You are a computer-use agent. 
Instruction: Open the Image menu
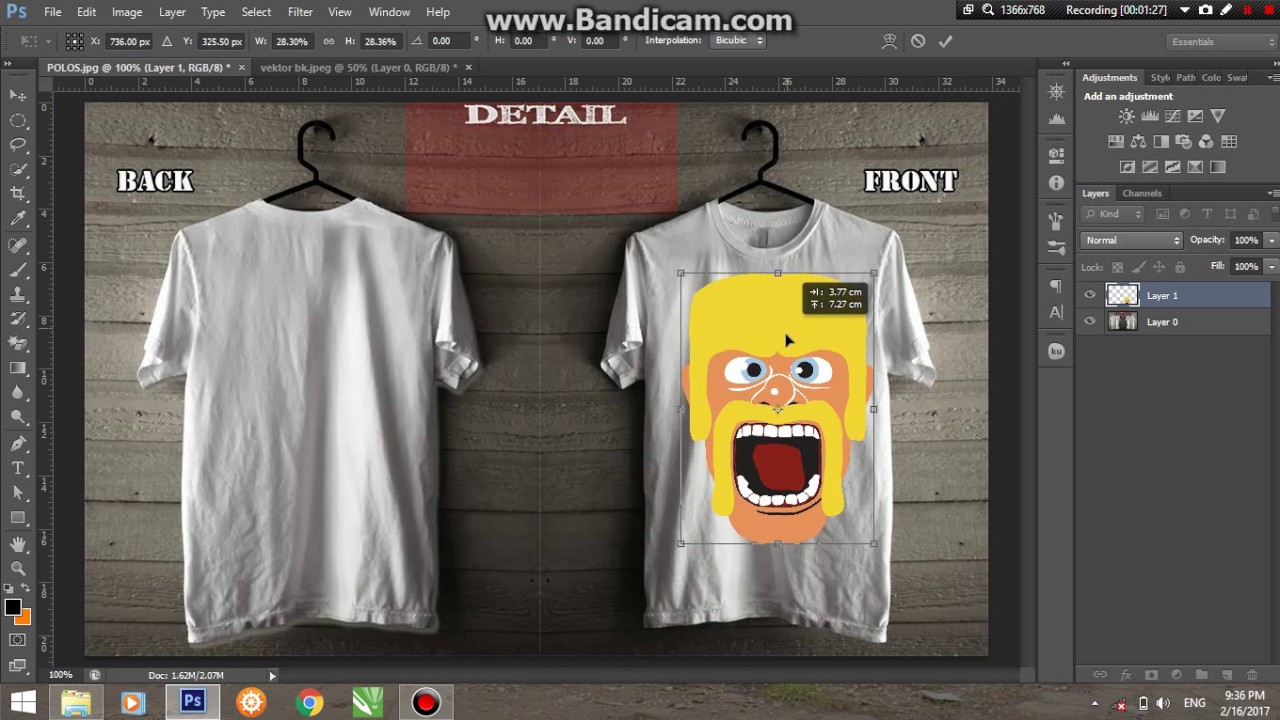127,12
